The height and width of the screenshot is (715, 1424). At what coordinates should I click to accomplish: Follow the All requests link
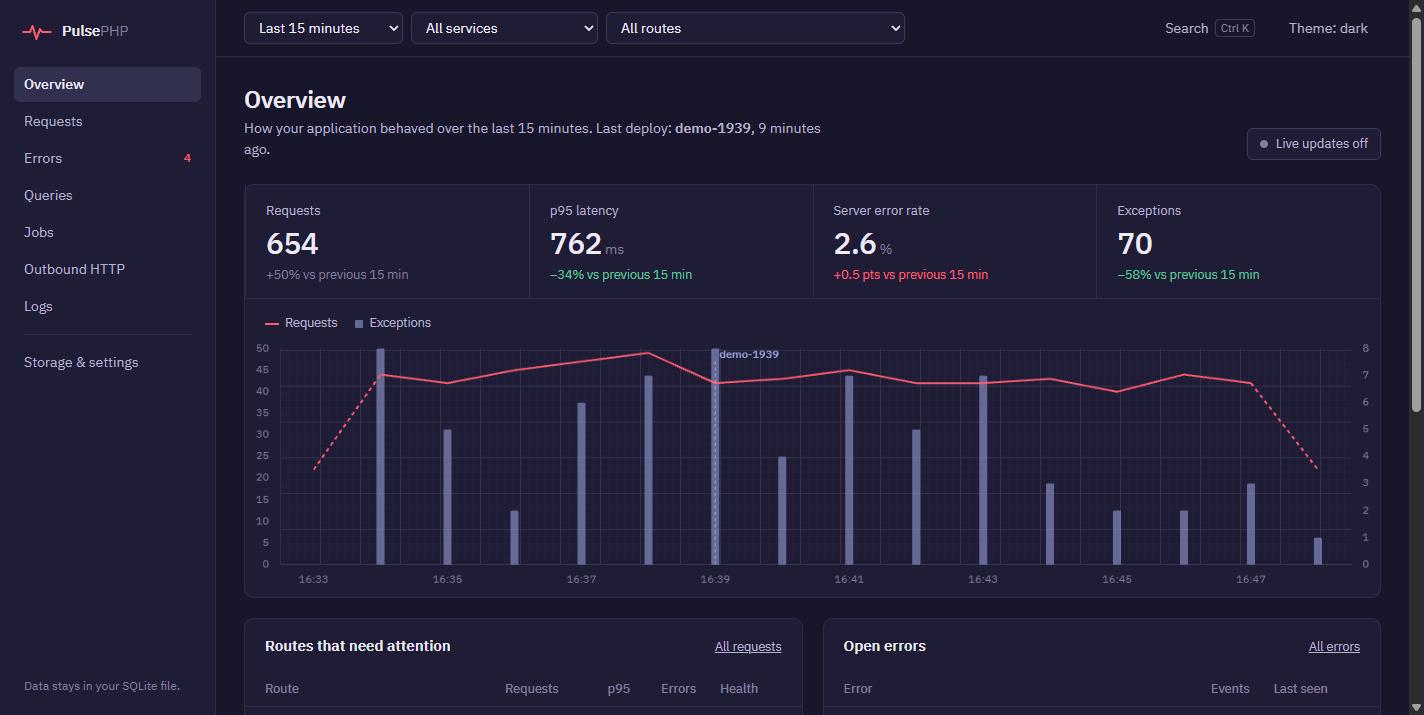tap(748, 647)
